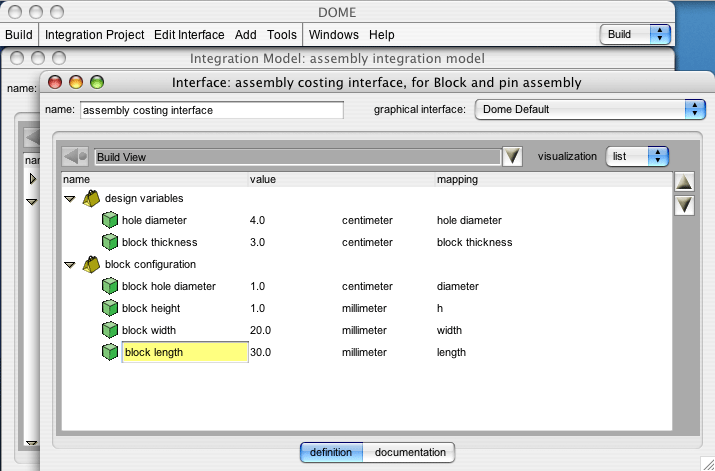715x471 pixels.
Task: Click the block width cube icon
Action: (109, 330)
